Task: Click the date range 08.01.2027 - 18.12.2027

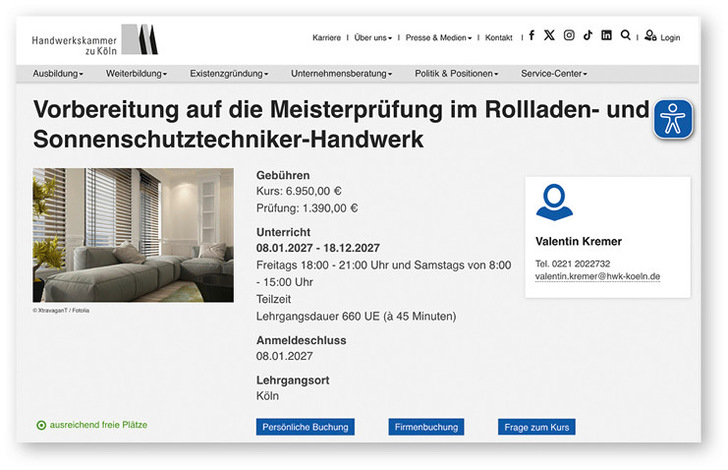Action: (318, 248)
